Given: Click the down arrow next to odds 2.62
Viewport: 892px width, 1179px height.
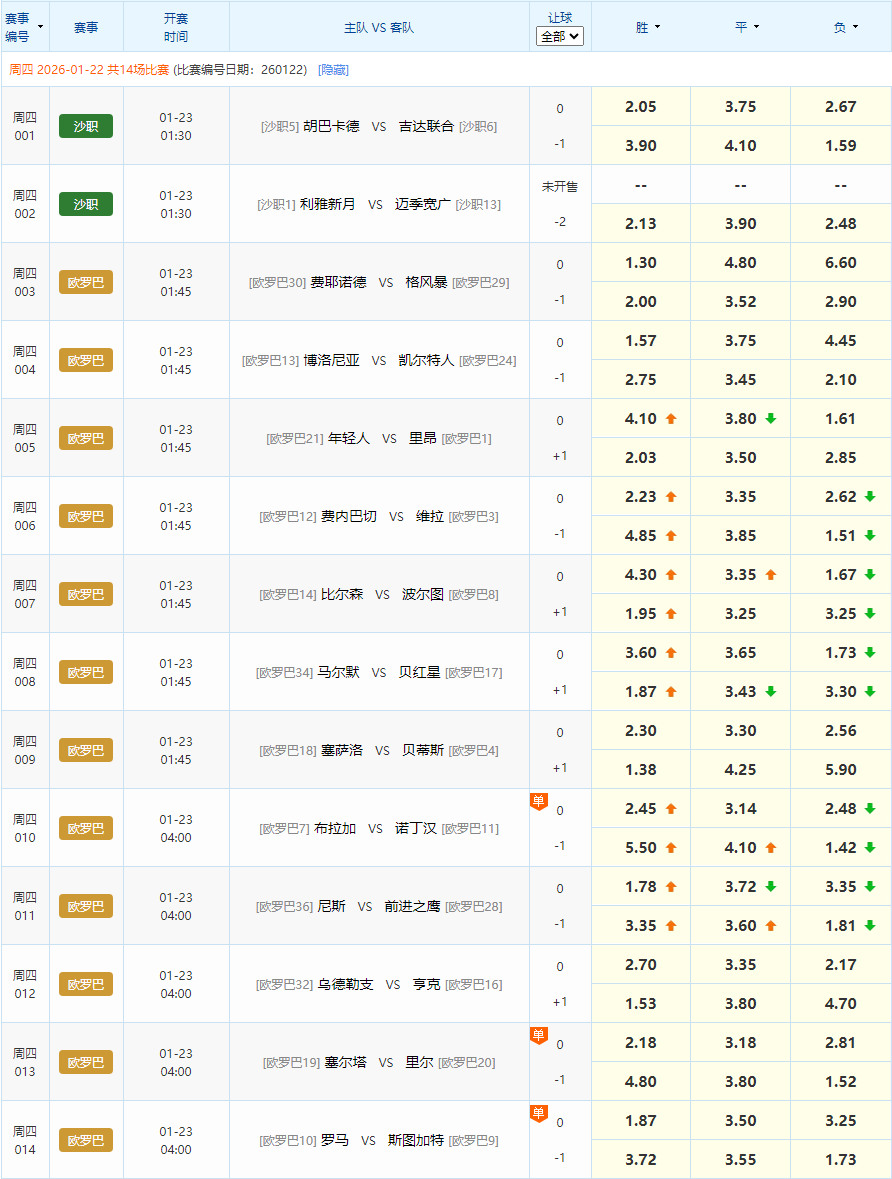Looking at the screenshot, I should coord(868,497).
